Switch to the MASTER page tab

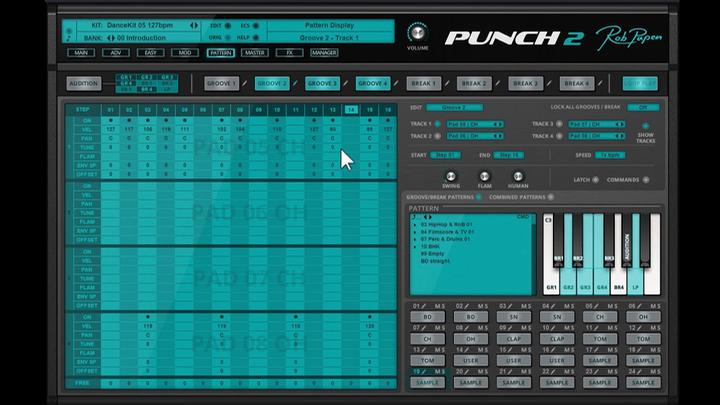[x=254, y=53]
